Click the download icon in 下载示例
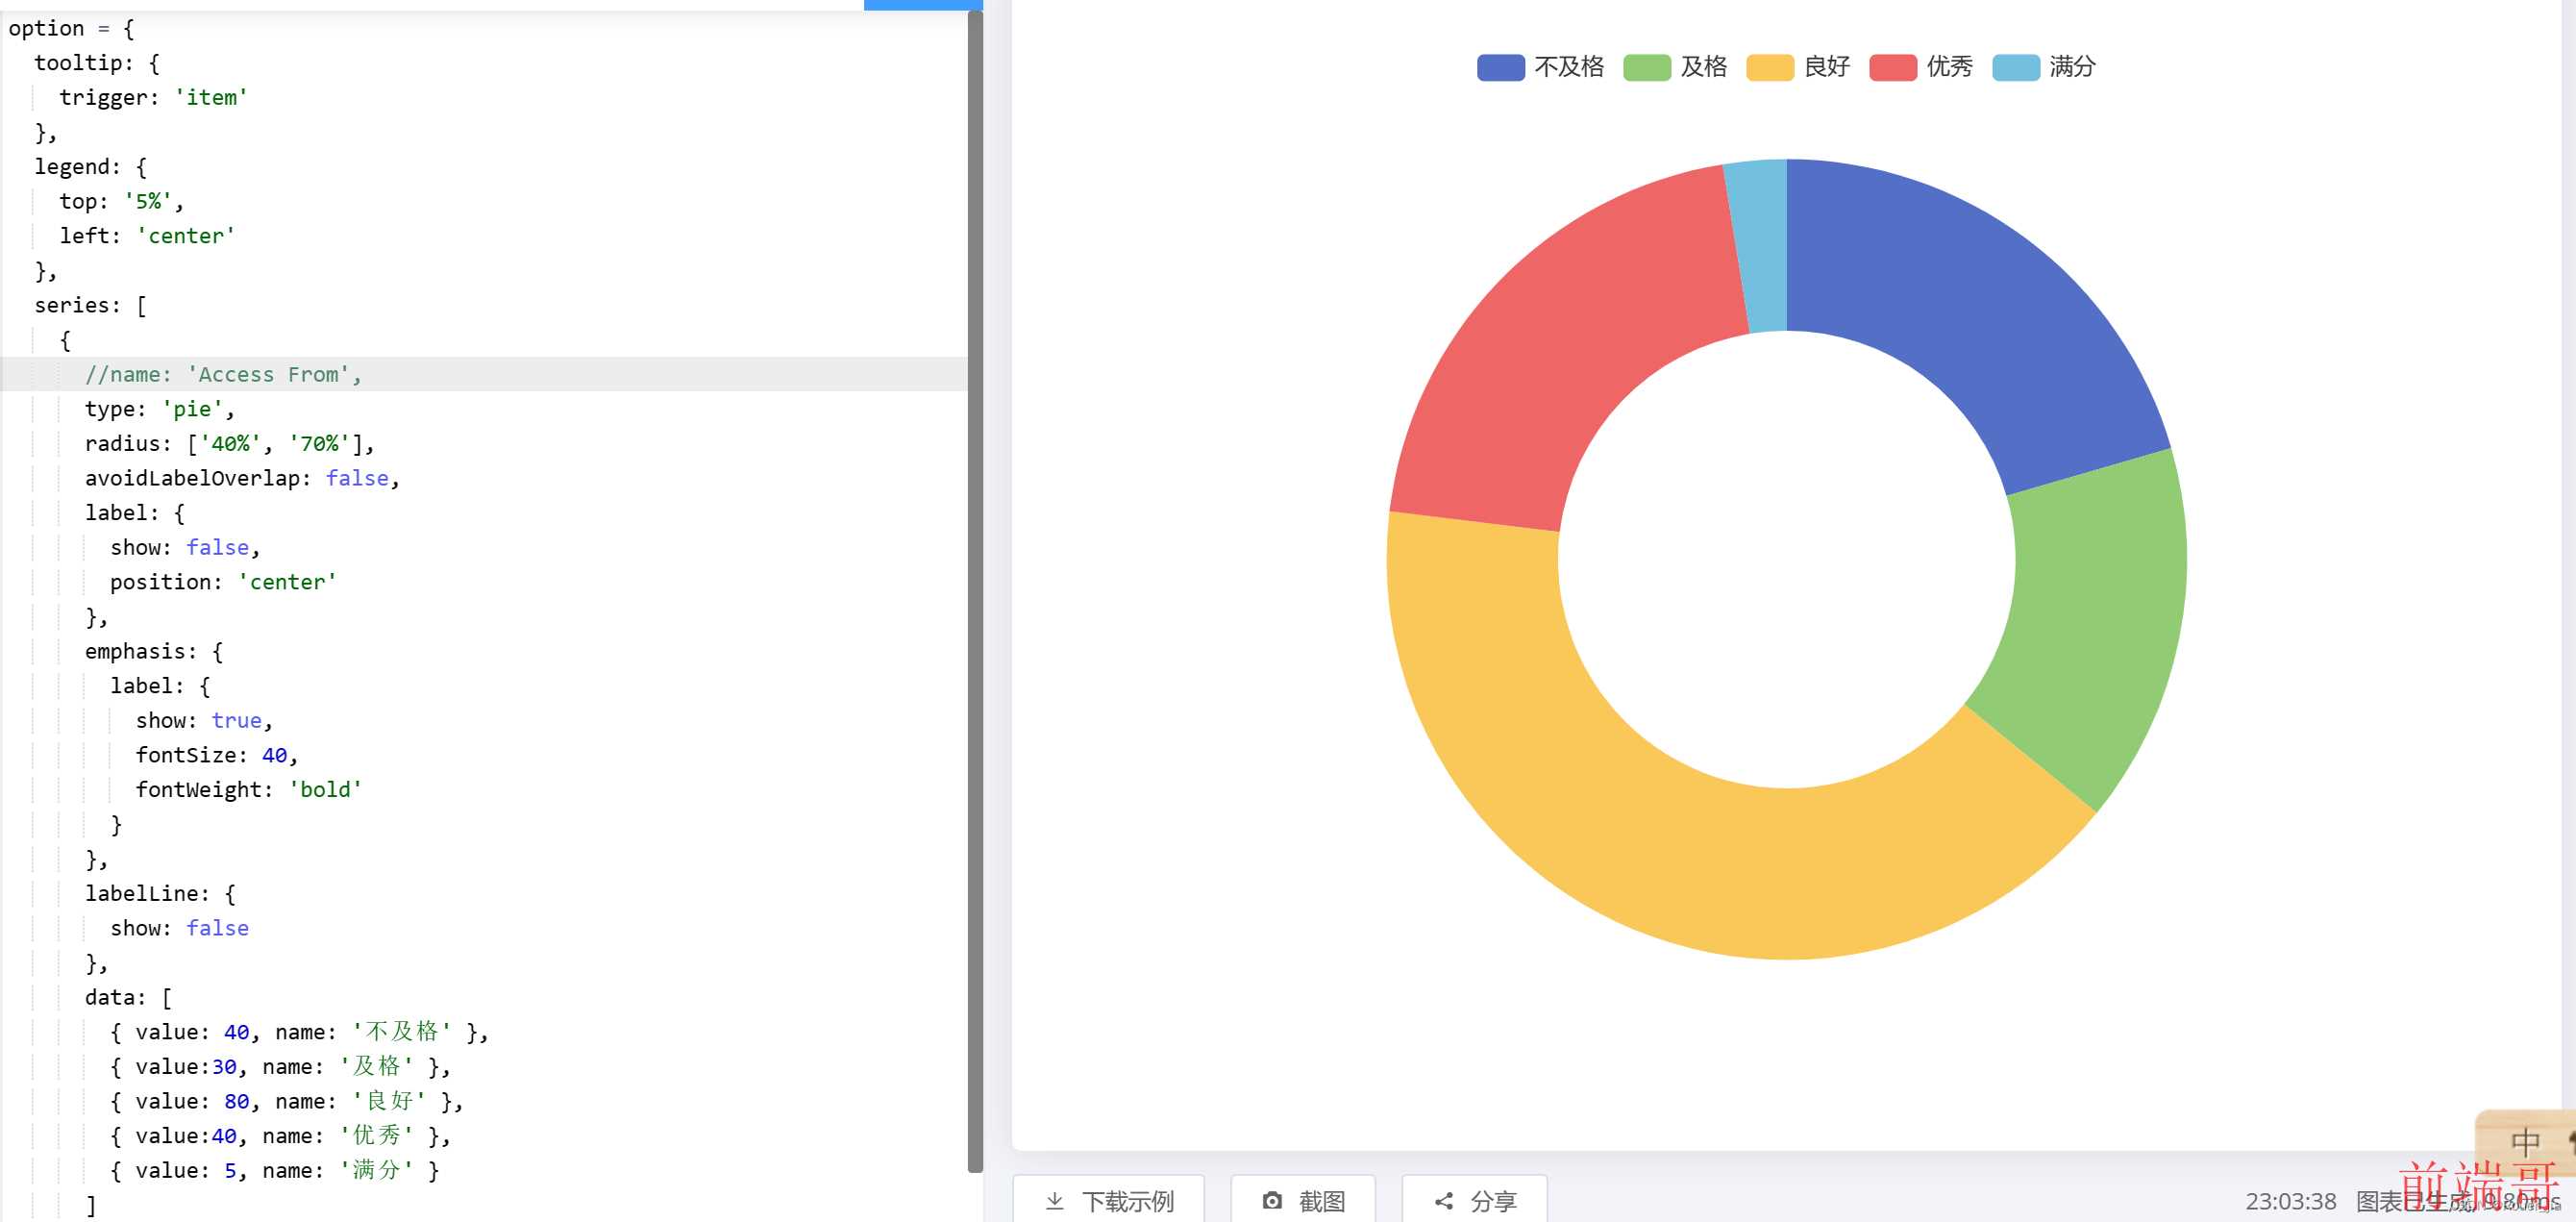Screen dimensions: 2576x1222 pyautogui.click(x=1054, y=1200)
